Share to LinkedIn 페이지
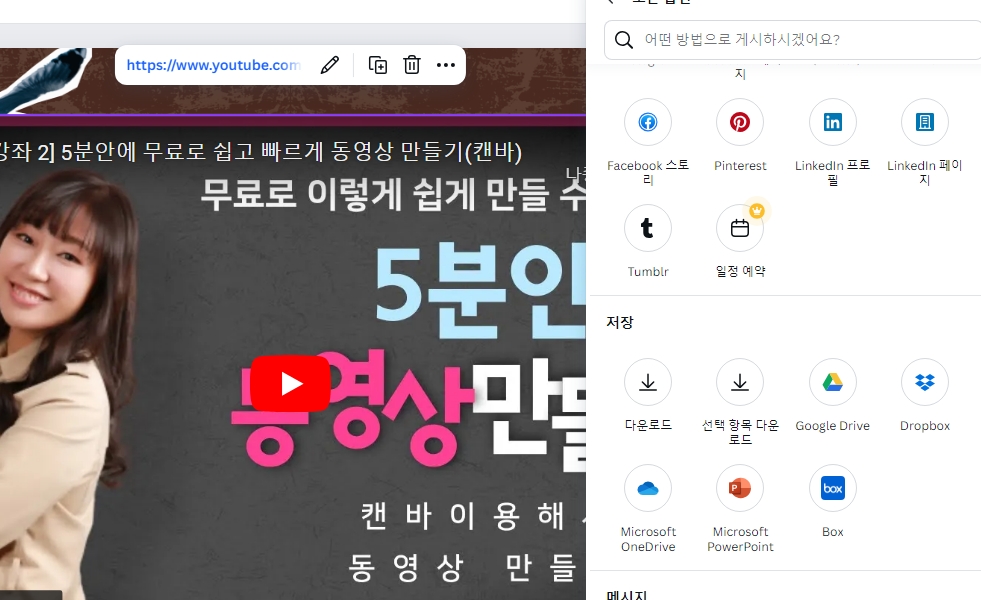The width and height of the screenshot is (981, 600). (x=923, y=121)
